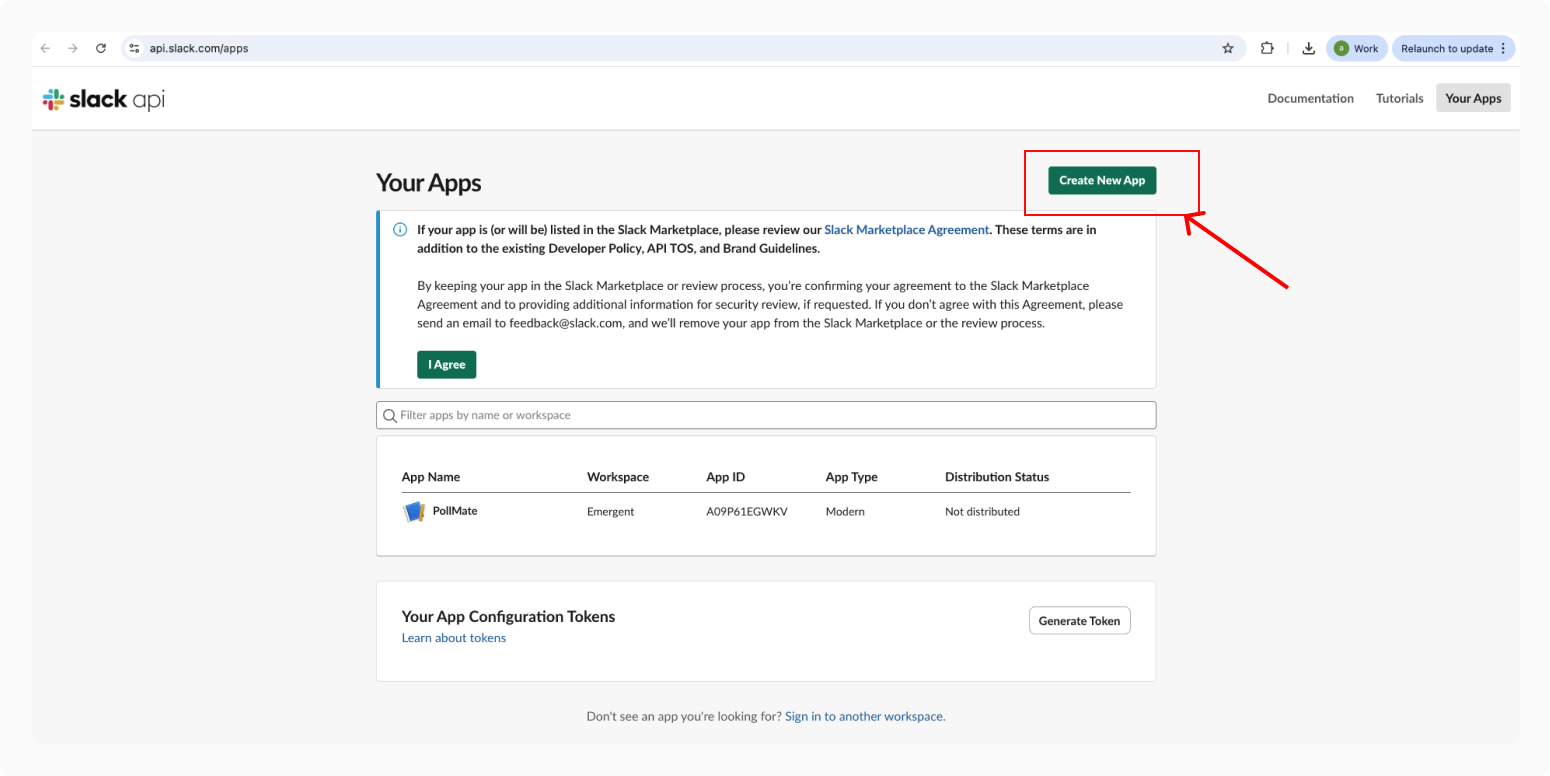Focus the Filter apps by name field
Screen dimensions: 1550x776
tap(766, 415)
